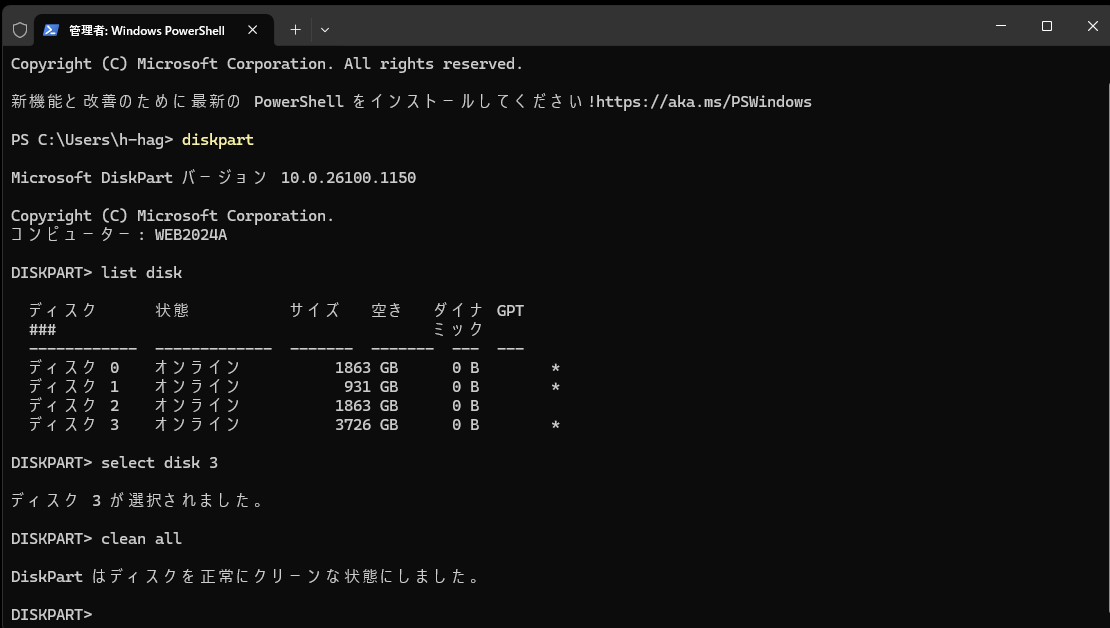
Task: Close the Windows PowerShell tab
Action: 253,30
